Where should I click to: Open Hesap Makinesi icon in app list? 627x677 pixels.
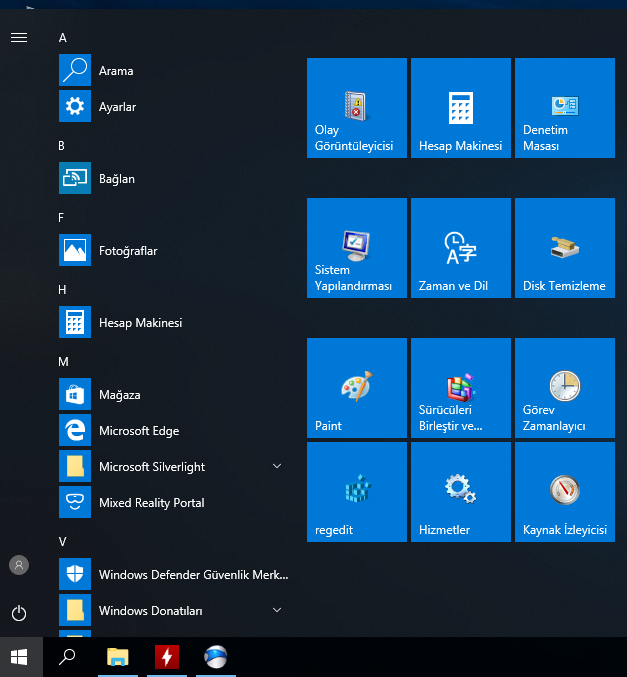pos(75,322)
